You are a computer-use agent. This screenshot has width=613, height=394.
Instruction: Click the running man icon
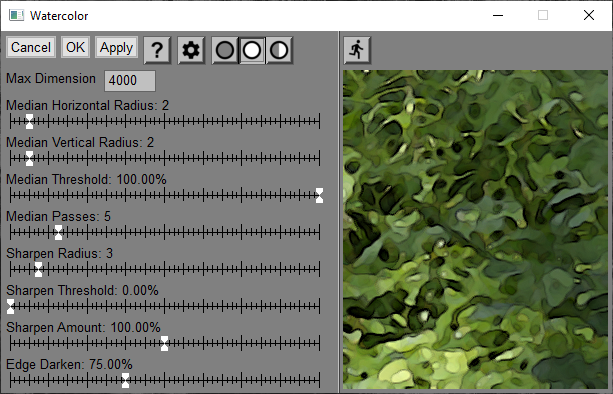[357, 50]
